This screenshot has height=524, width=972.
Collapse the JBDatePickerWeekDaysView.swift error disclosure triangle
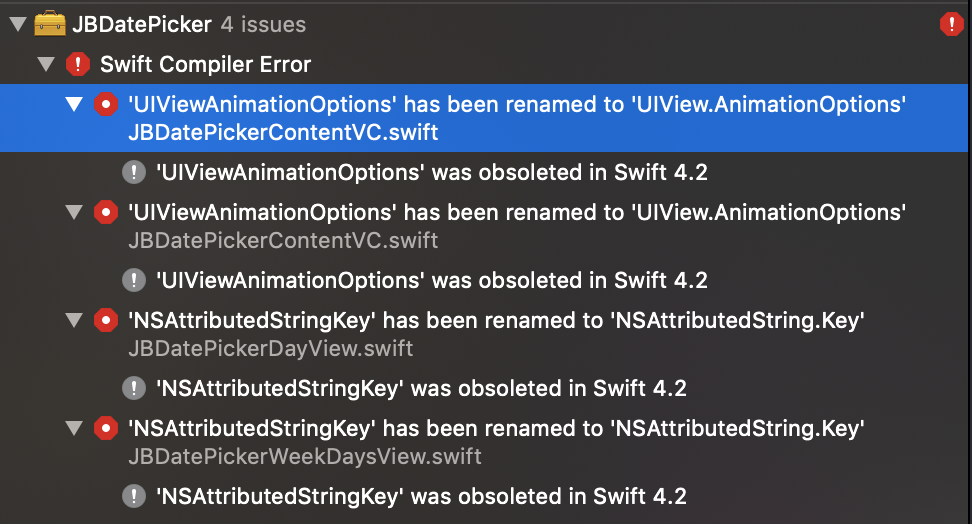[73, 428]
